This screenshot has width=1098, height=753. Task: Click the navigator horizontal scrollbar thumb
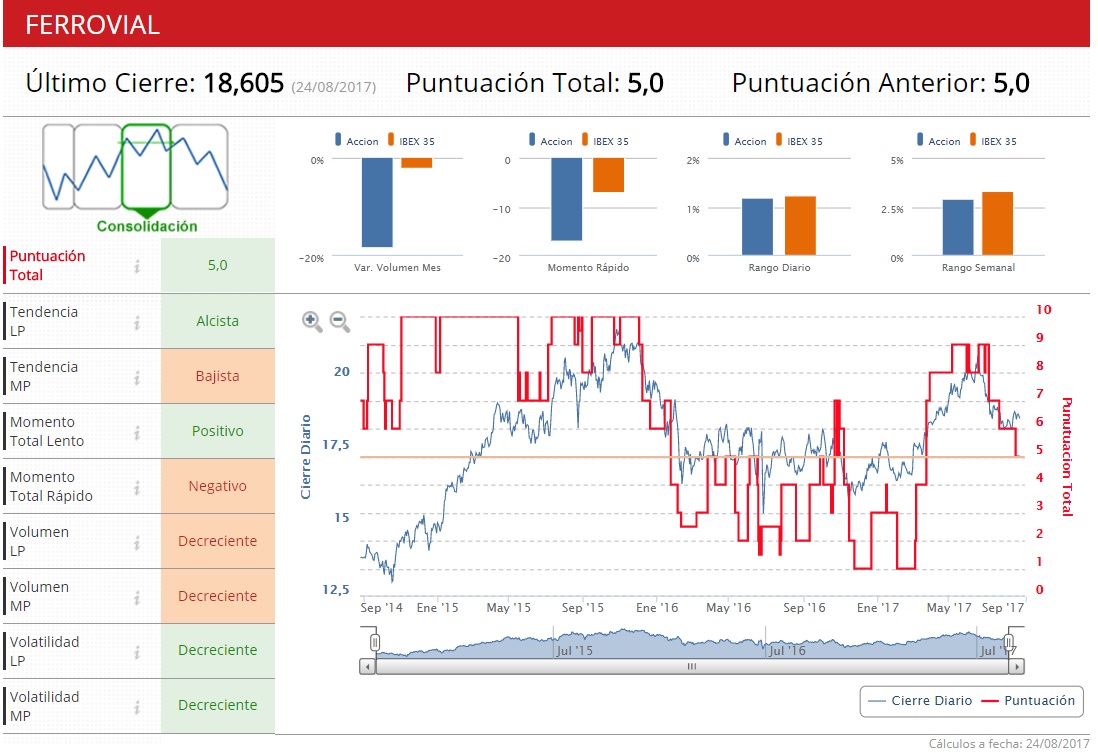coord(692,666)
